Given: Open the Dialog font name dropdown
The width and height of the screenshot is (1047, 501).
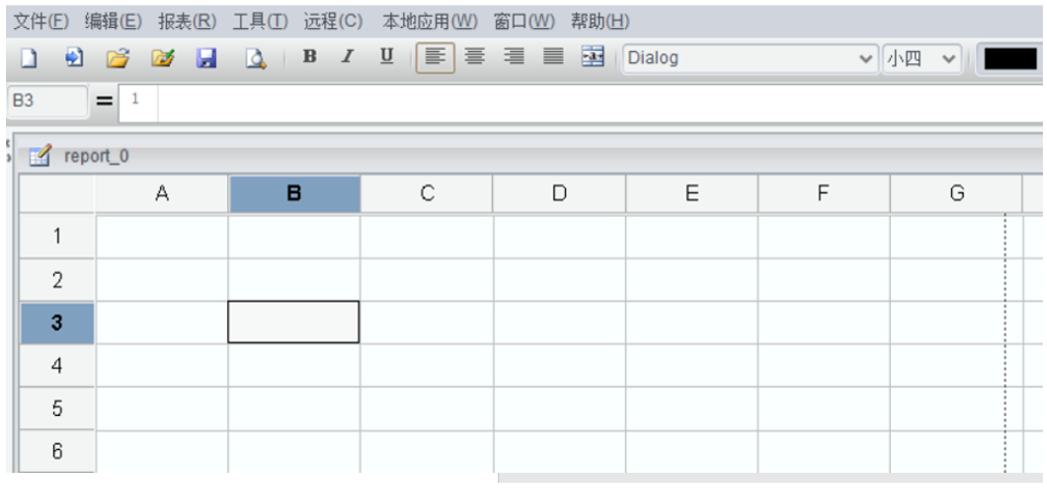Looking at the screenshot, I should 750,58.
